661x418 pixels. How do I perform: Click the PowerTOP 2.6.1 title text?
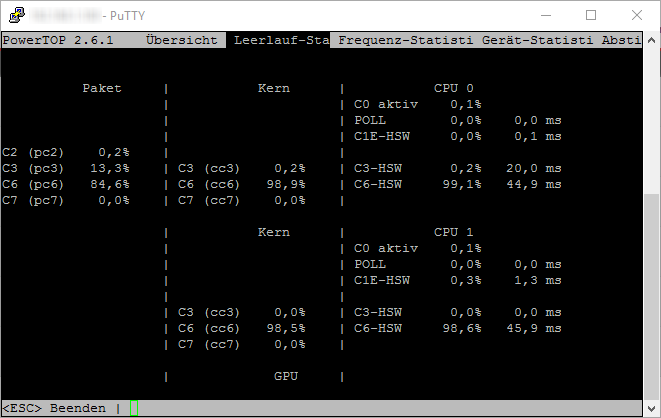(58, 40)
